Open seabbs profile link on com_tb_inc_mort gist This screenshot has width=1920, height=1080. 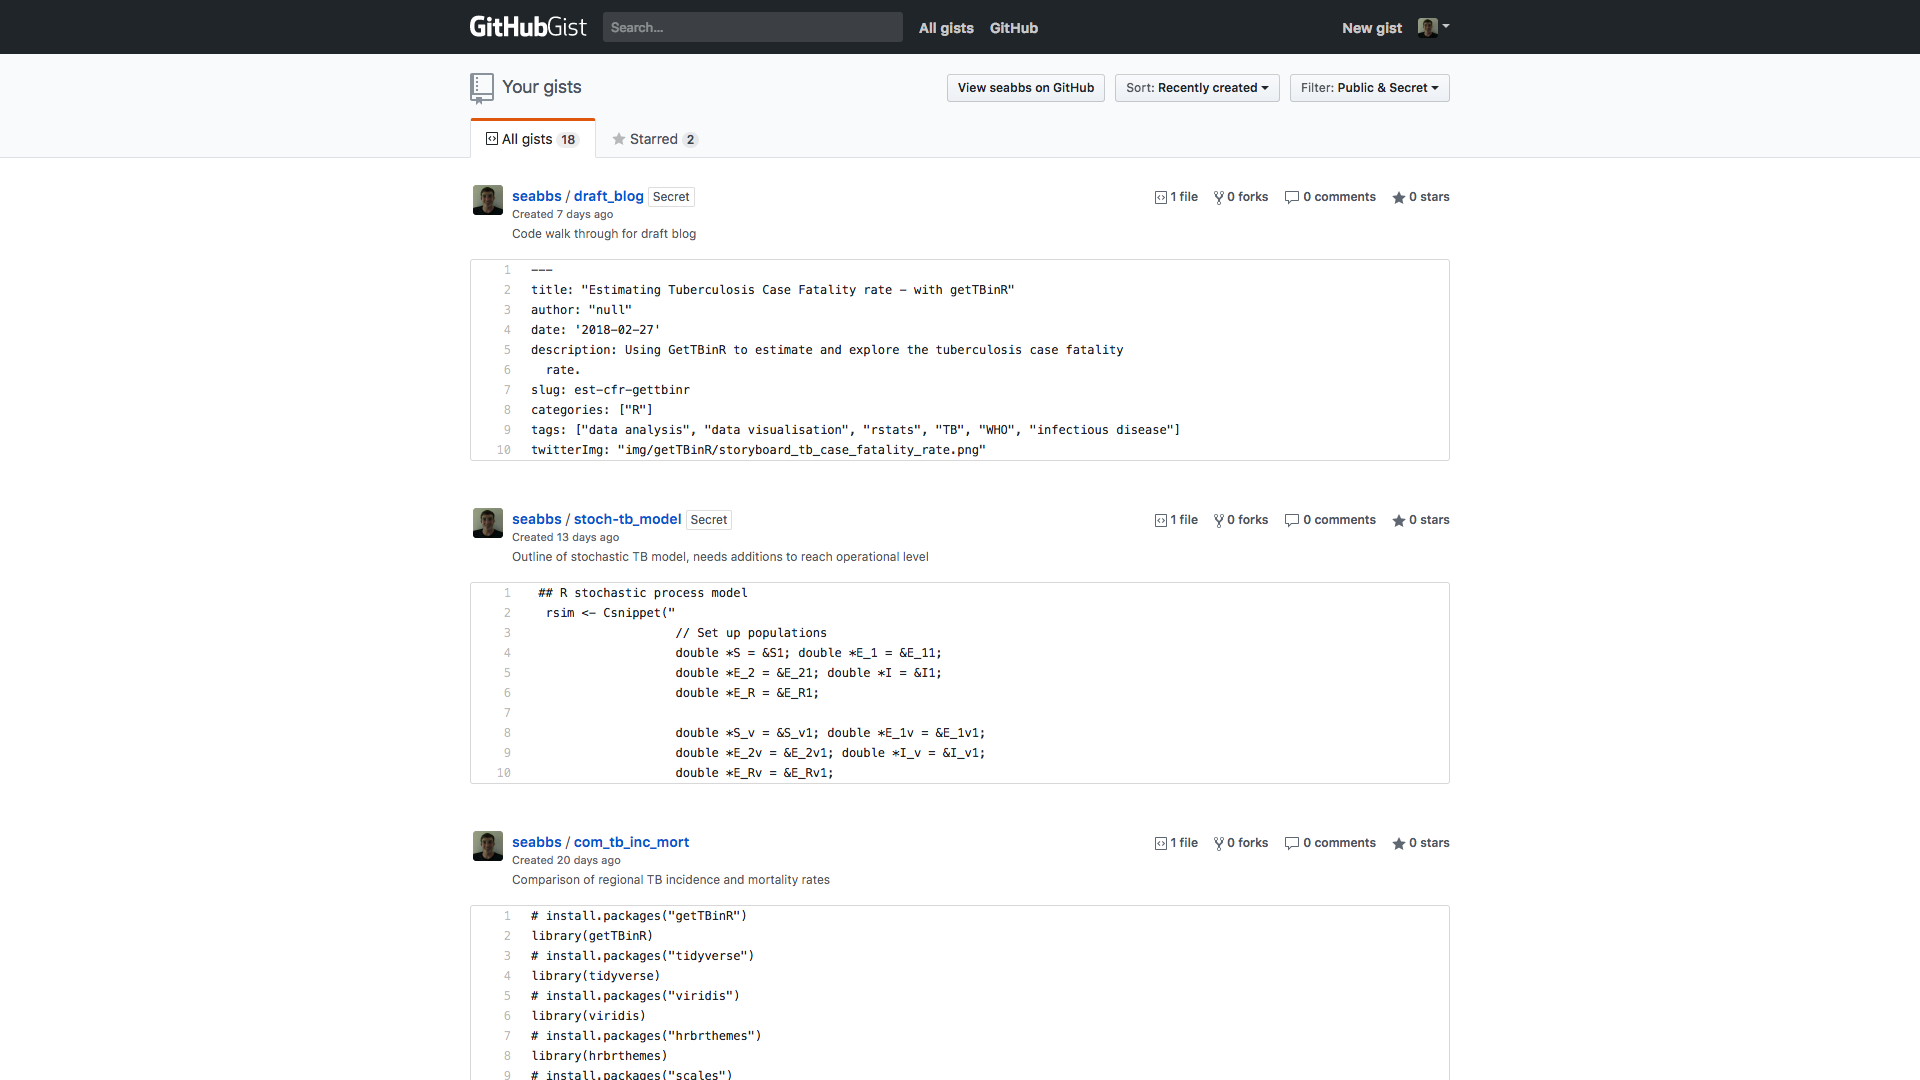[536, 842]
